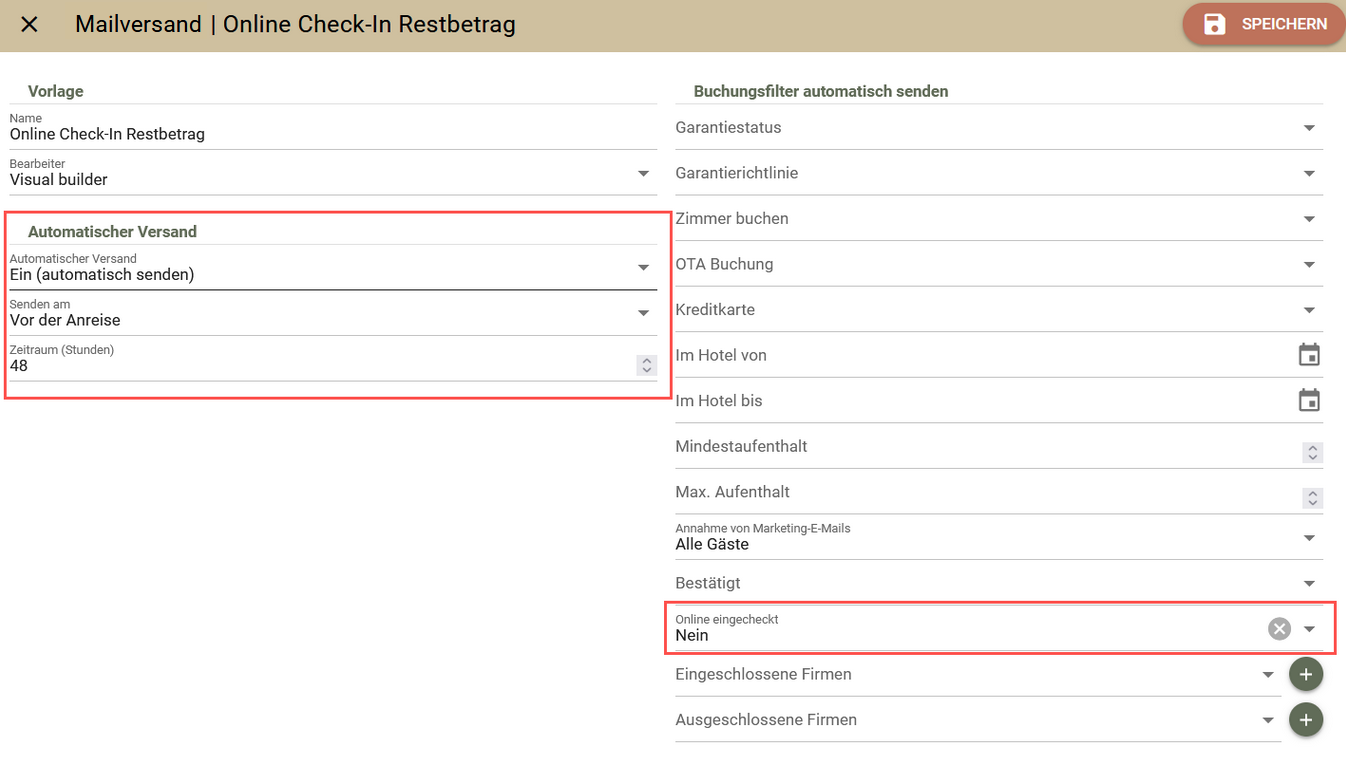1346x764 pixels.
Task: Expand the Garantiestatus dropdown
Action: (999, 128)
